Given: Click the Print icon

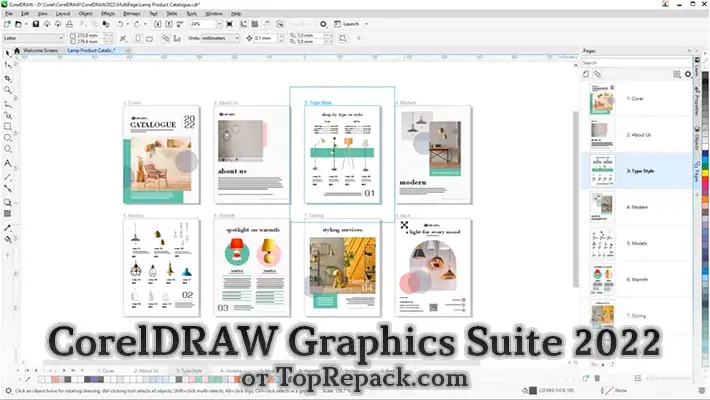Looking at the screenshot, I should (x=69, y=24).
